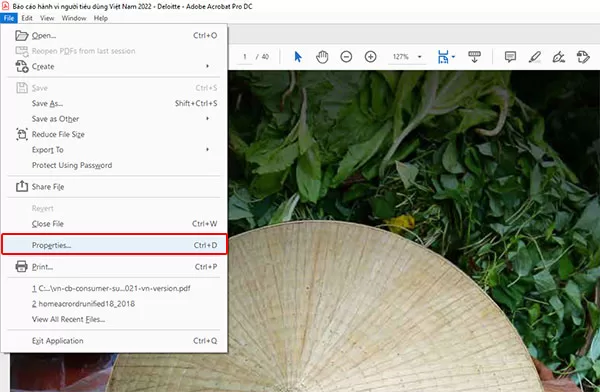
Task: Open the Help menu
Action: [x=101, y=18]
